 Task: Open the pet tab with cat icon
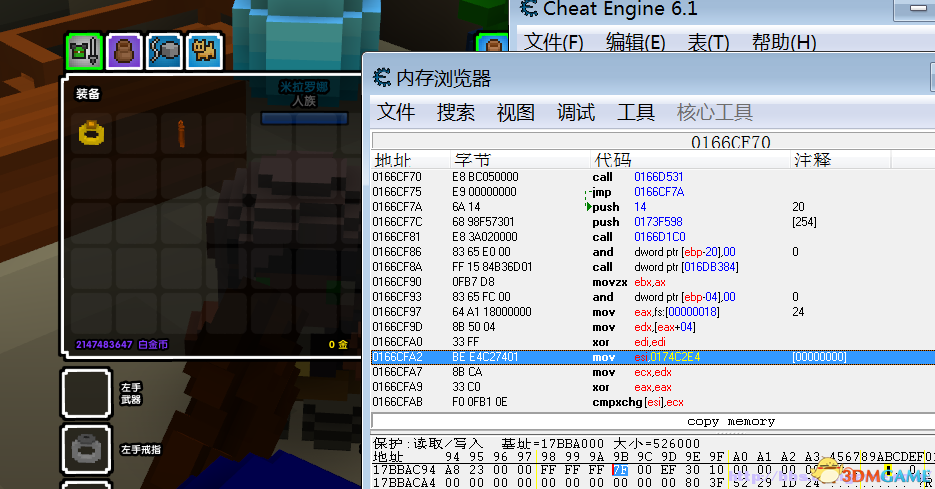click(205, 51)
